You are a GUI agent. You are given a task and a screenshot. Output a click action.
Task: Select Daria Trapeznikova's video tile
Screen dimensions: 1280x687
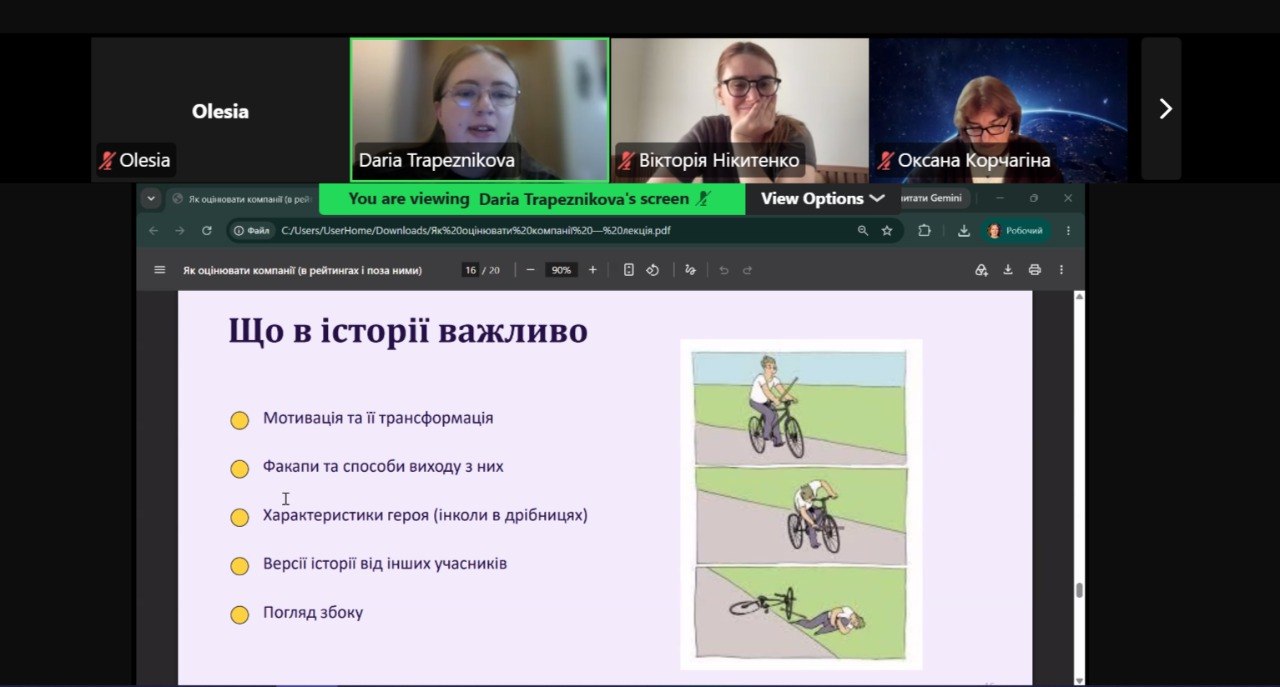[480, 110]
